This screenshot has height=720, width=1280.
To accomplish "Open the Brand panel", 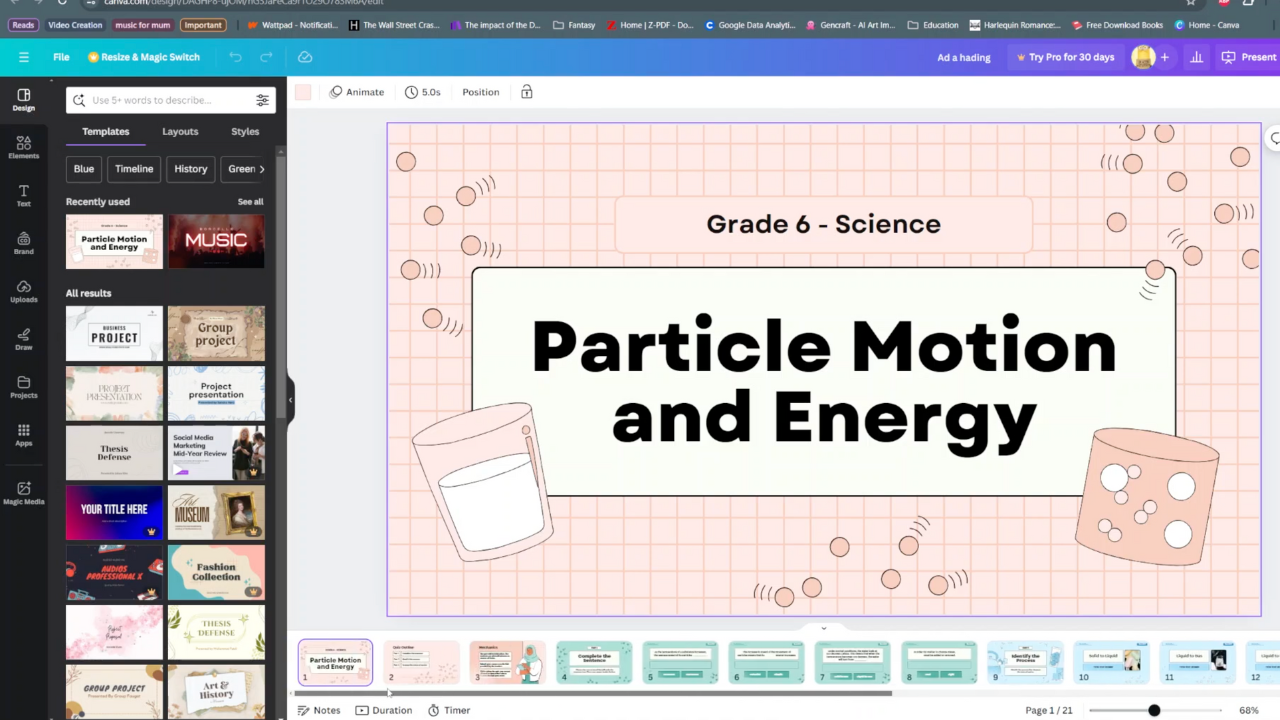I will coord(23,243).
